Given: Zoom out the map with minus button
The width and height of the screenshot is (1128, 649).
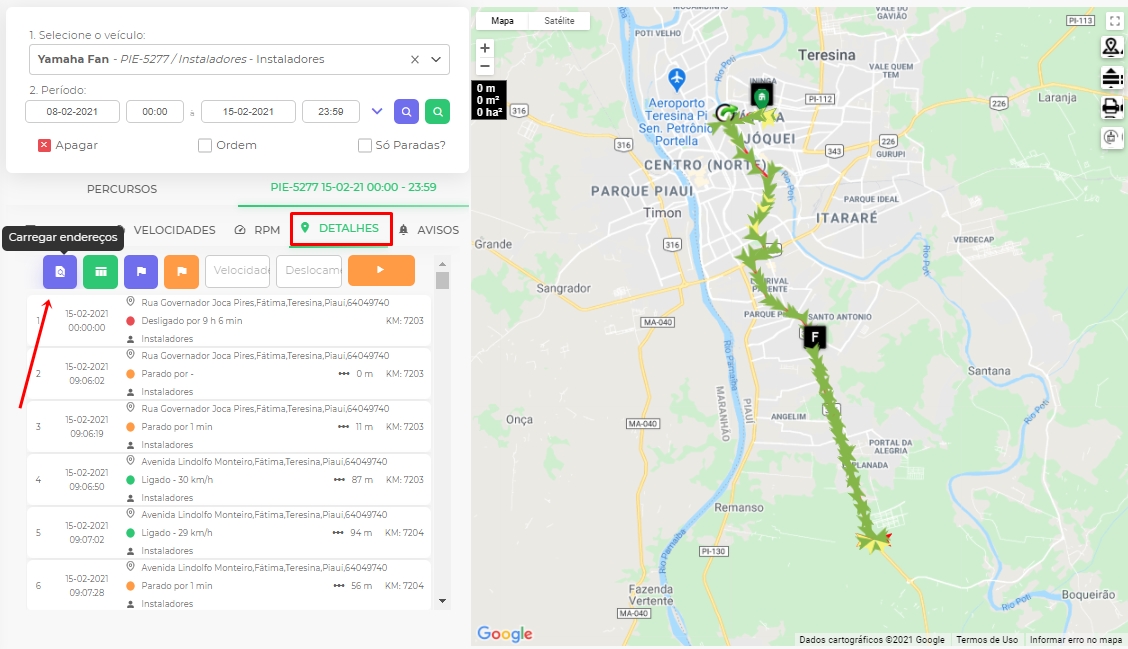Looking at the screenshot, I should pyautogui.click(x=485, y=66).
